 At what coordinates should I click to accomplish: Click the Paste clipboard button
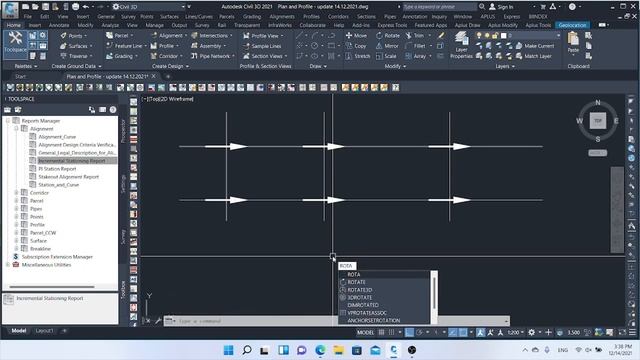pos(573,43)
